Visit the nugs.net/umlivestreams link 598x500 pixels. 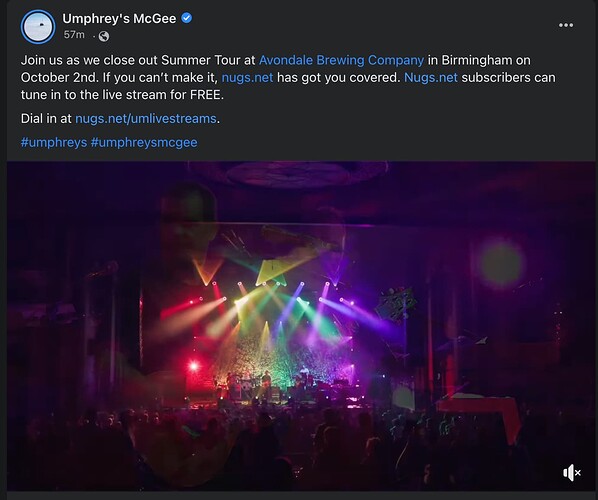point(146,119)
